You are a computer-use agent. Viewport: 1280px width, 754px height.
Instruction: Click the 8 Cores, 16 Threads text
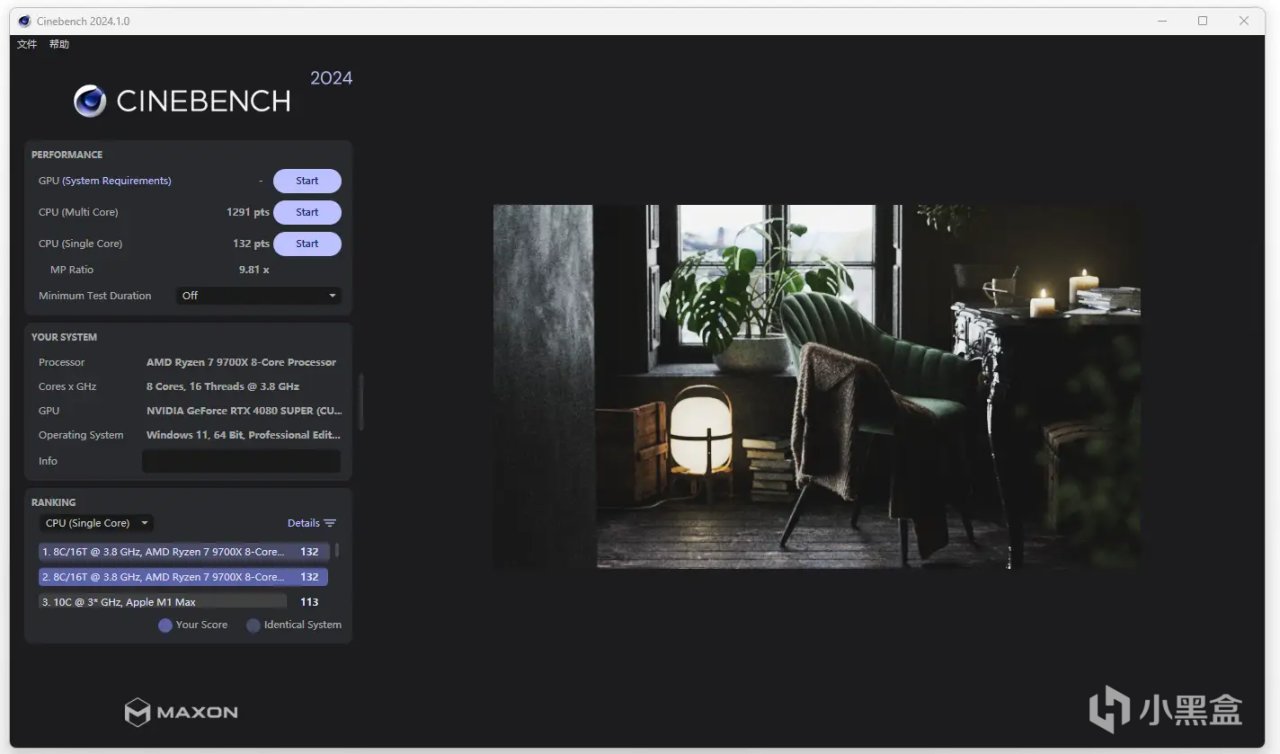click(x=223, y=386)
